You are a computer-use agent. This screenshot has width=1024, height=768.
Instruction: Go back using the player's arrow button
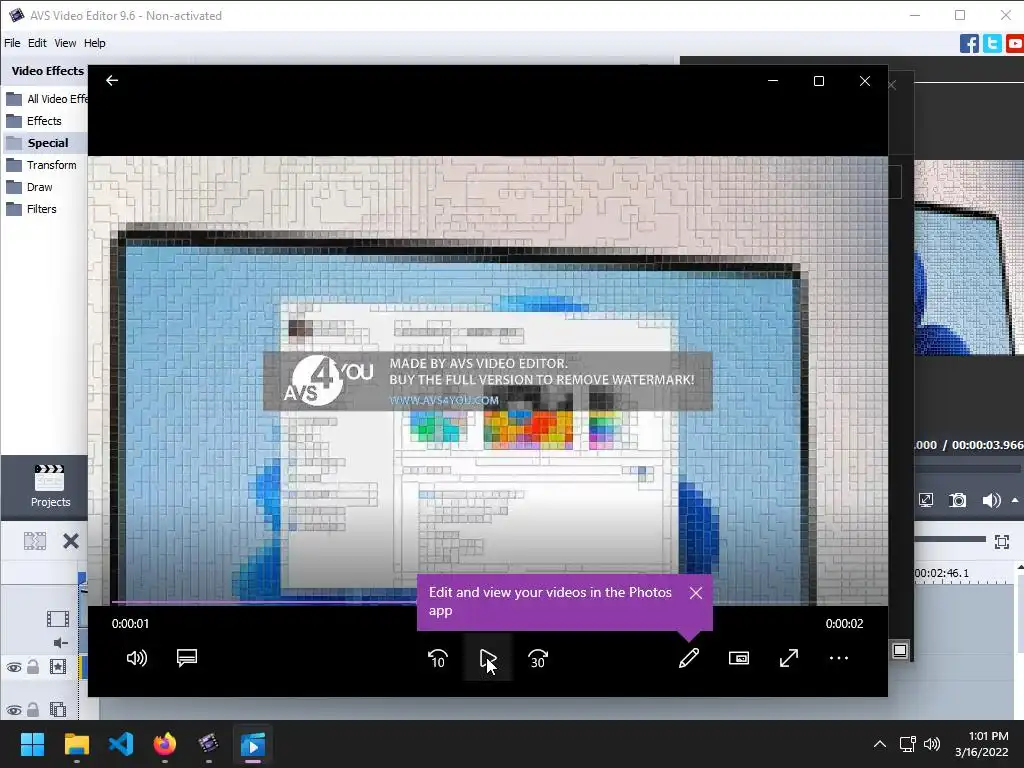pos(112,80)
